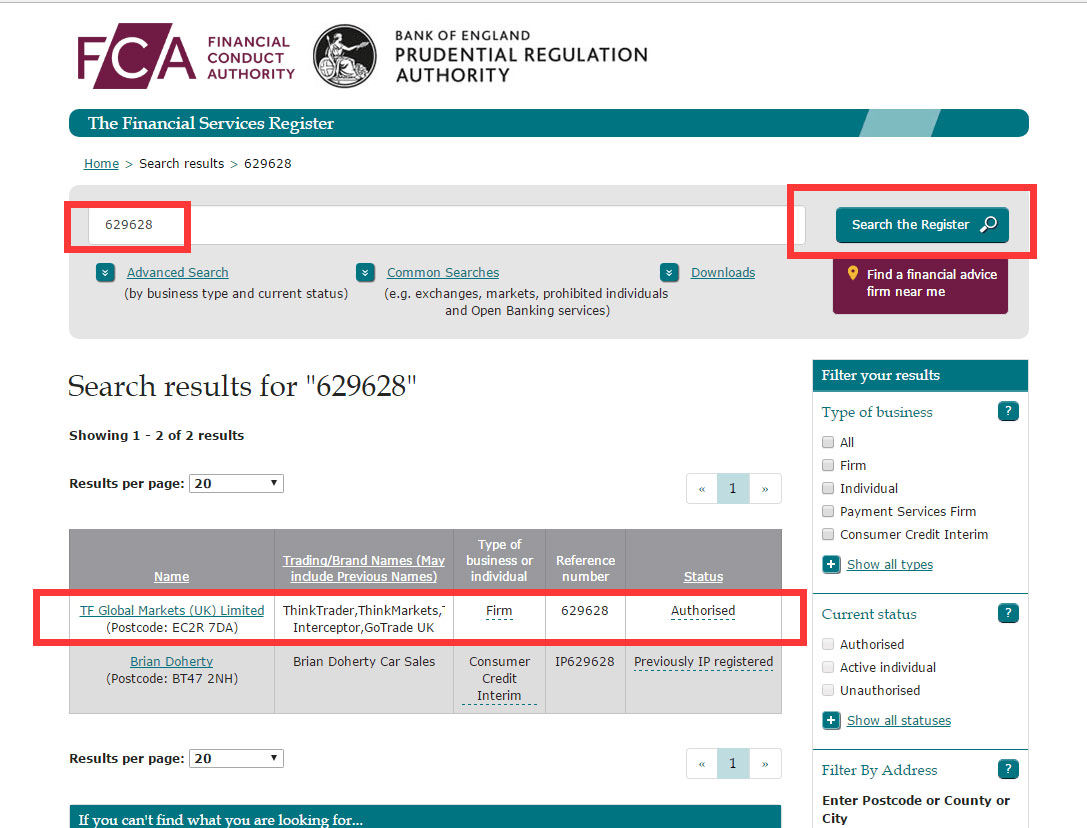Open the Advanced Search link
The width and height of the screenshot is (1087, 828).
pyautogui.click(x=177, y=273)
